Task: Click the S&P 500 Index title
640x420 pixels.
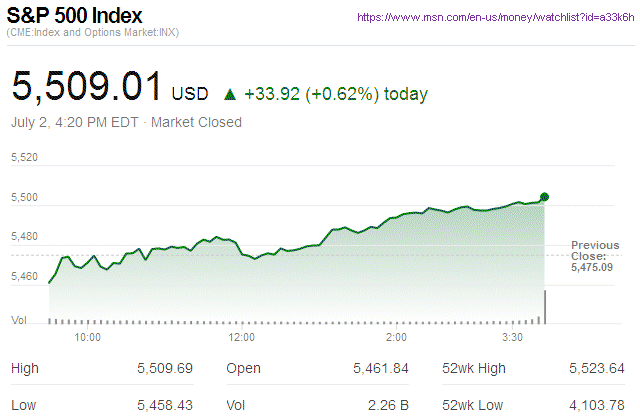Action: coord(75,17)
